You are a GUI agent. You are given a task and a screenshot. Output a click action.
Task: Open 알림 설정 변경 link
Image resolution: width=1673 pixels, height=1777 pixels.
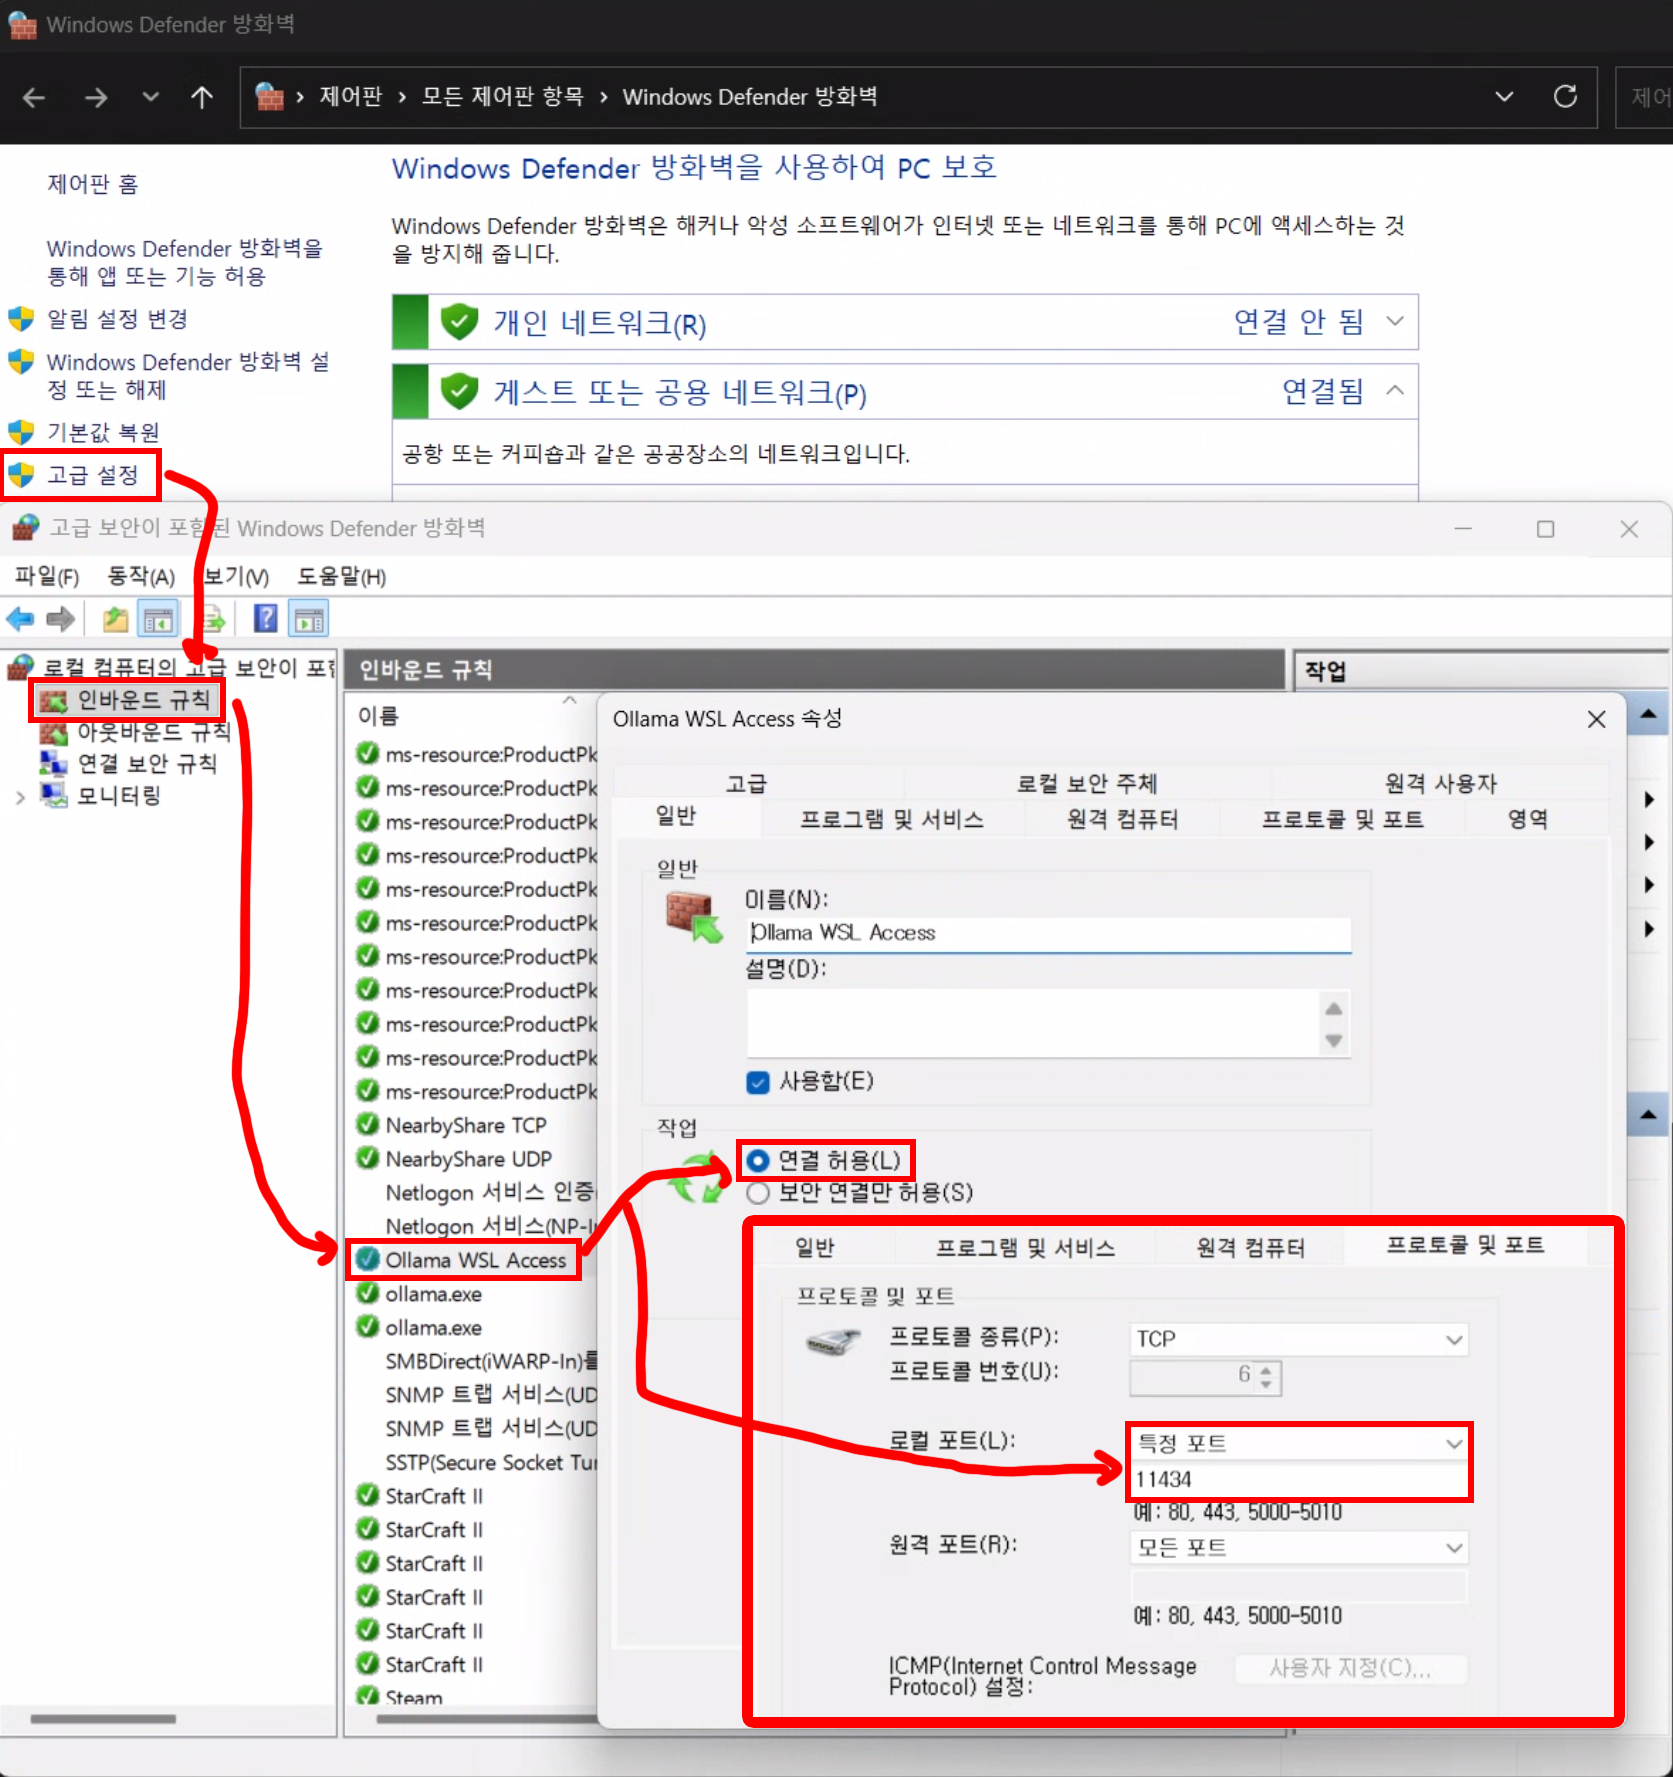point(117,319)
